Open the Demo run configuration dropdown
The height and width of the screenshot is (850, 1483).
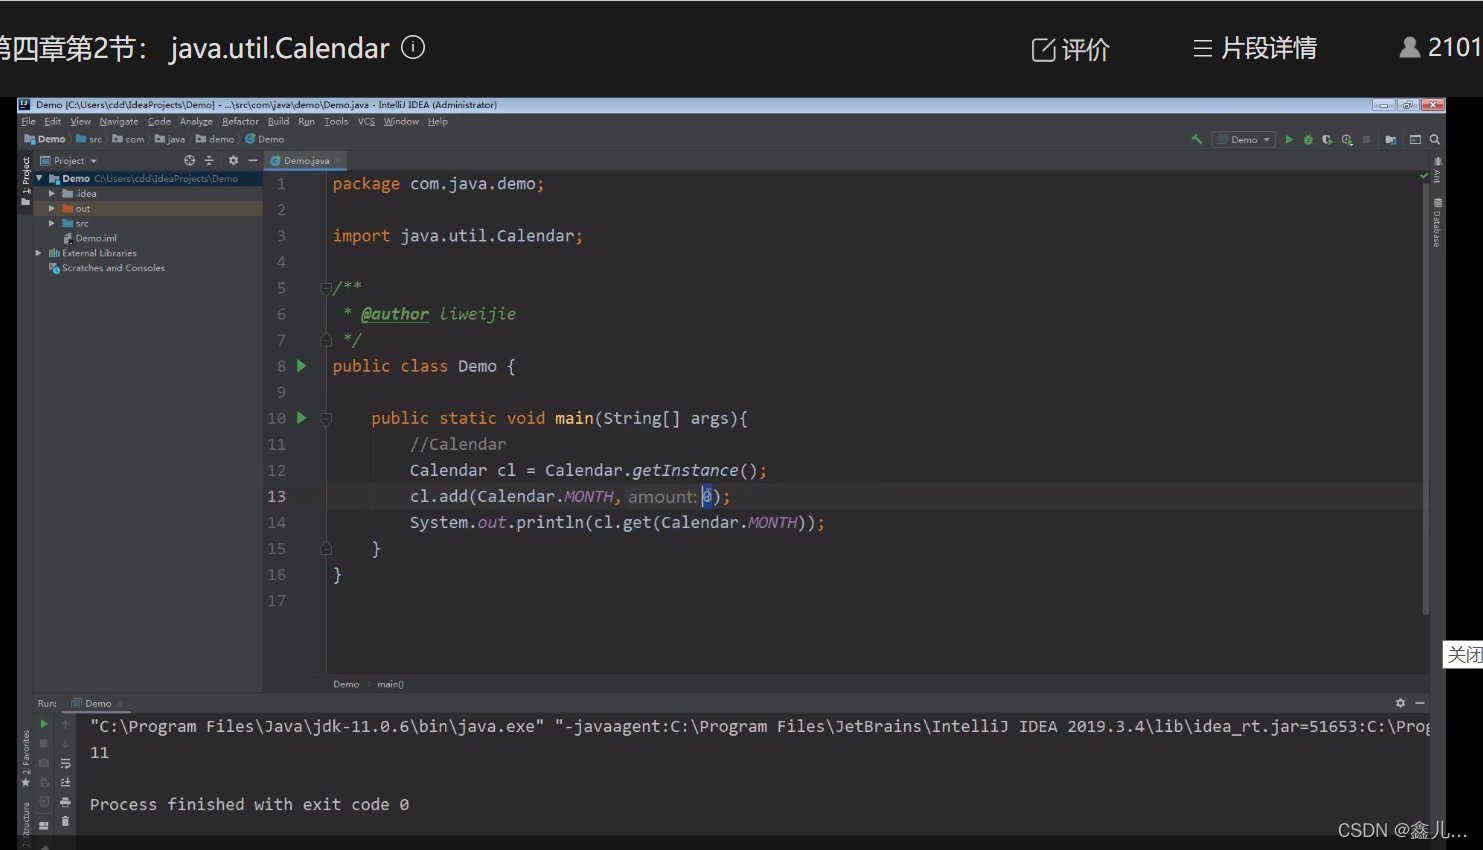click(1243, 139)
